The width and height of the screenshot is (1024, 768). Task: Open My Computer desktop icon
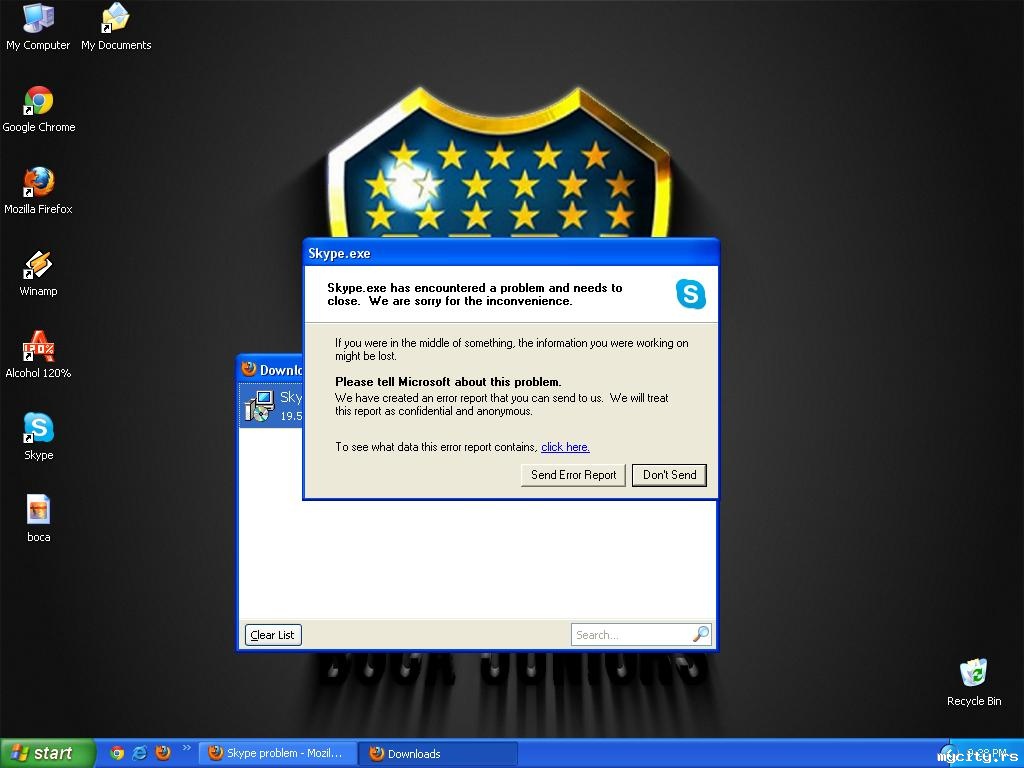[x=38, y=27]
